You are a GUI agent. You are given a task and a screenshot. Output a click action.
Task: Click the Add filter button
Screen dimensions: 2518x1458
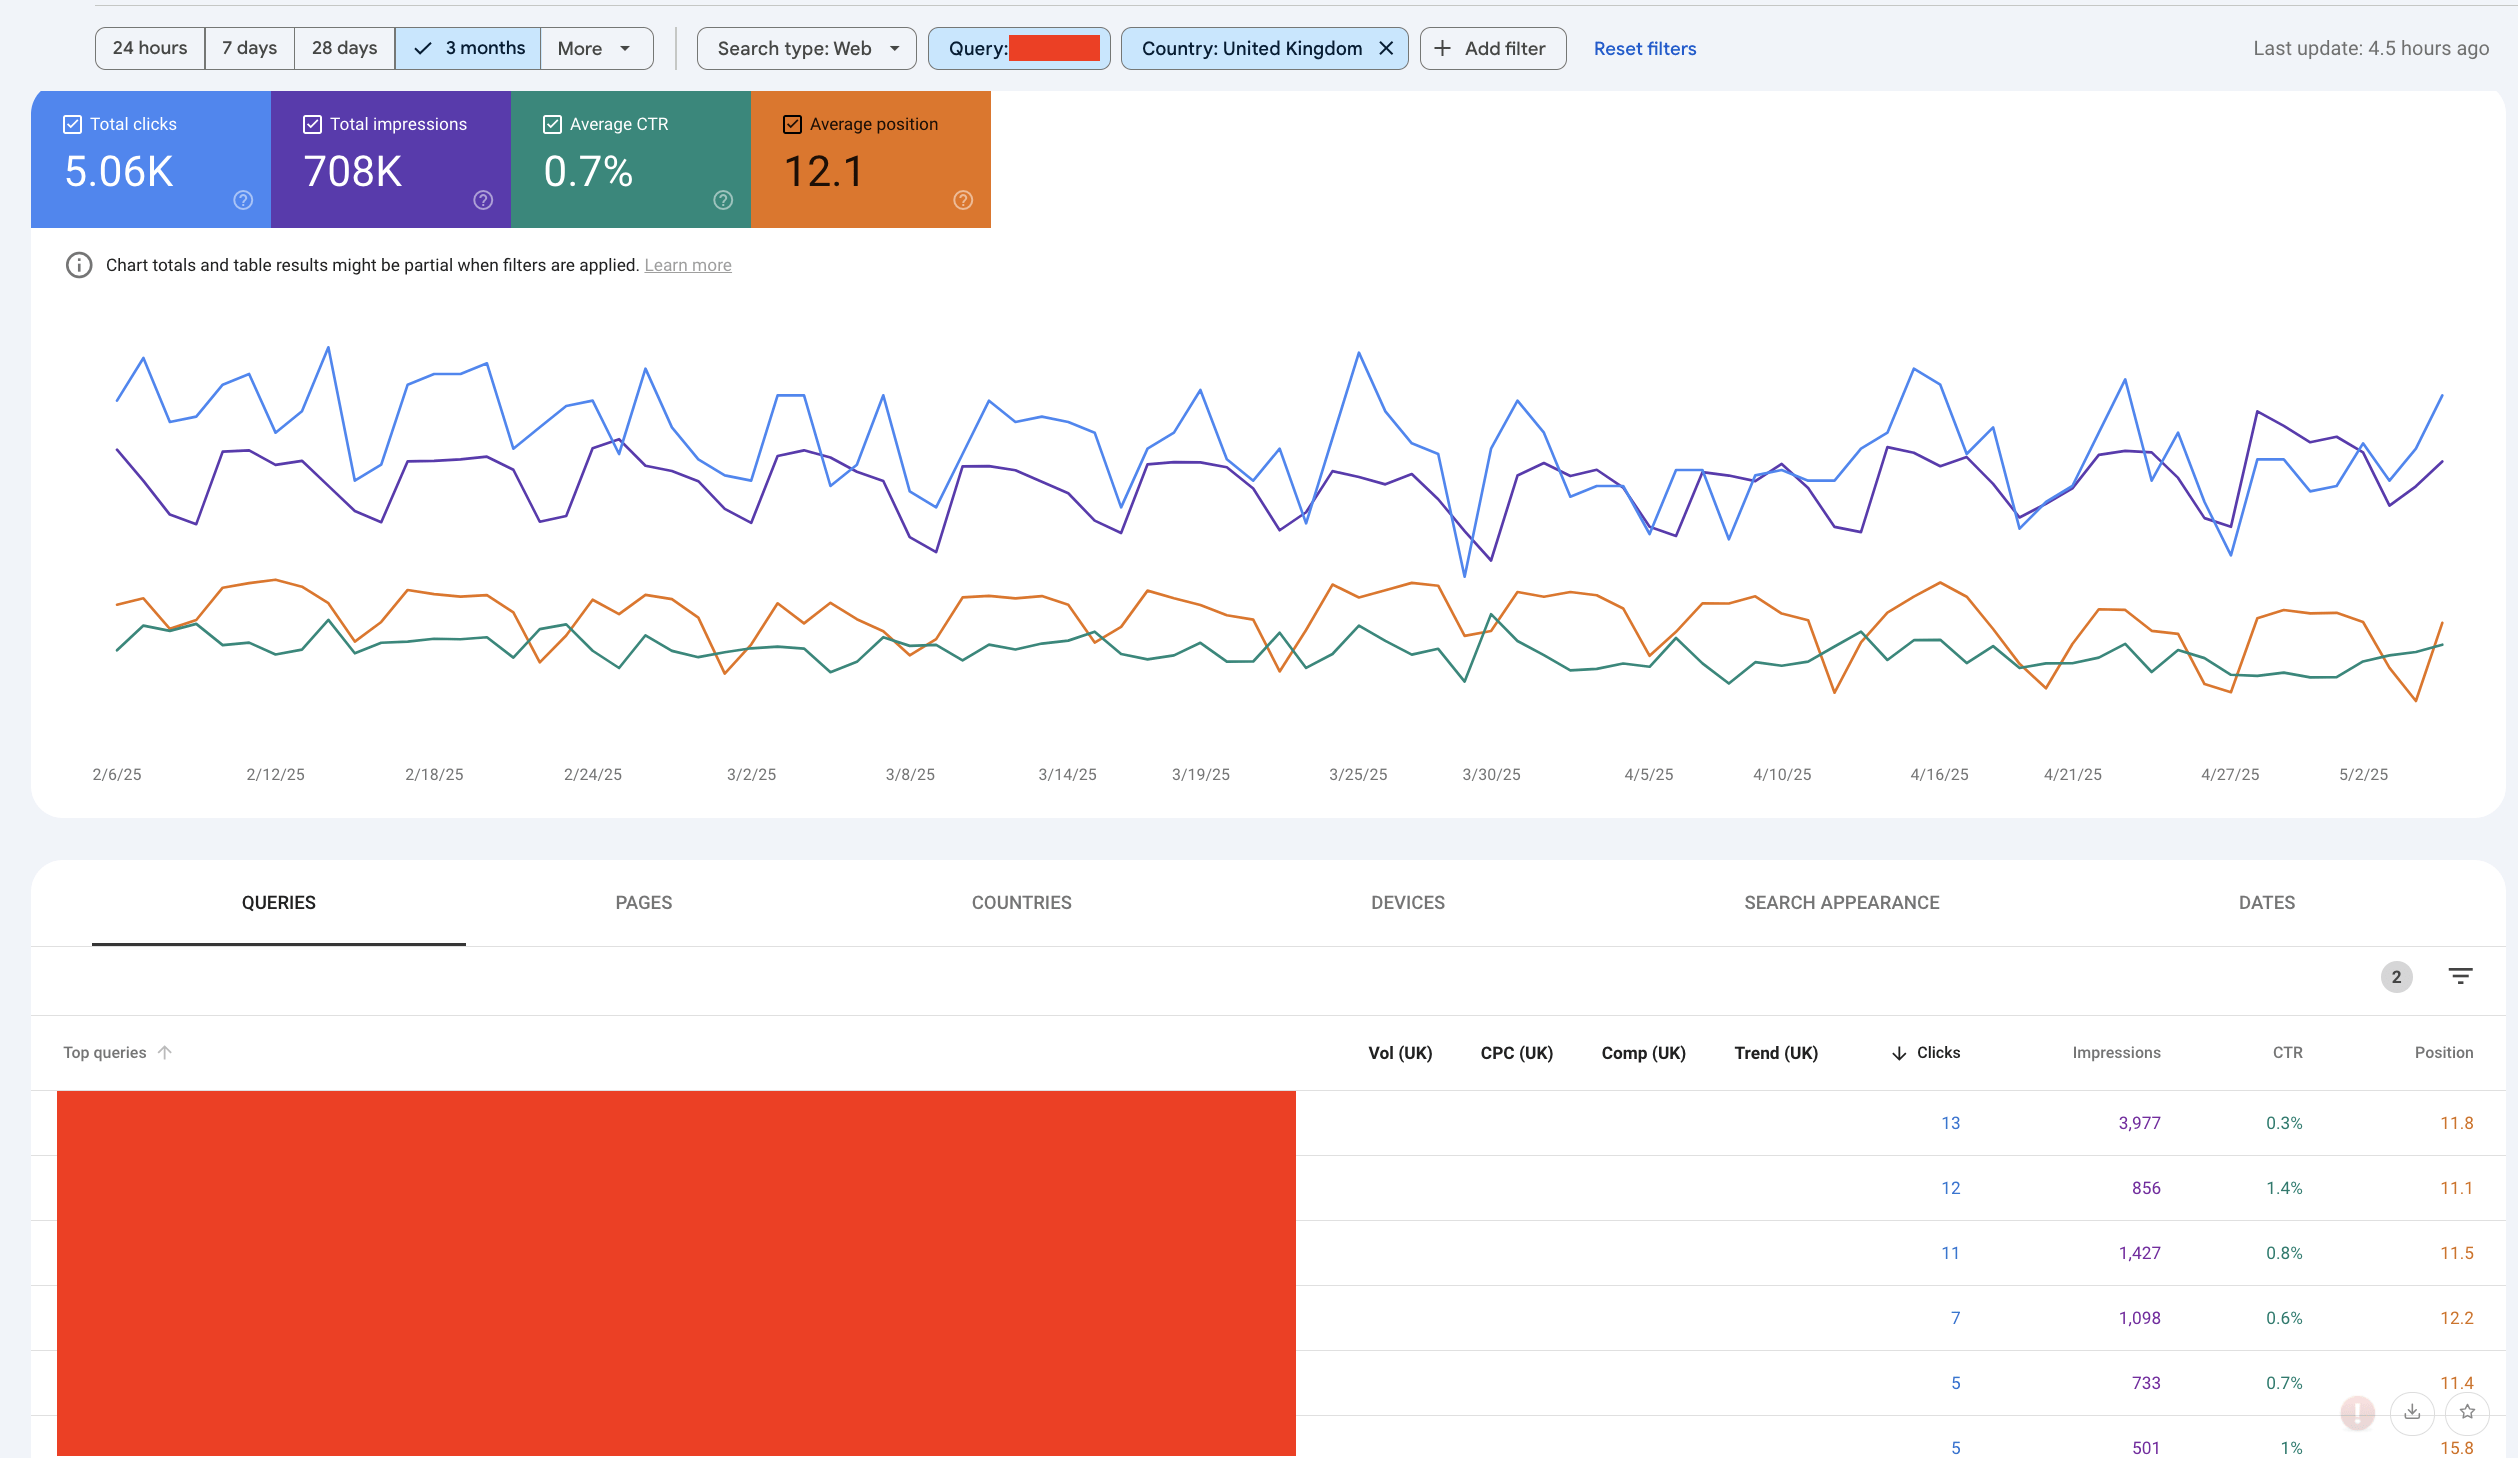tap(1492, 48)
